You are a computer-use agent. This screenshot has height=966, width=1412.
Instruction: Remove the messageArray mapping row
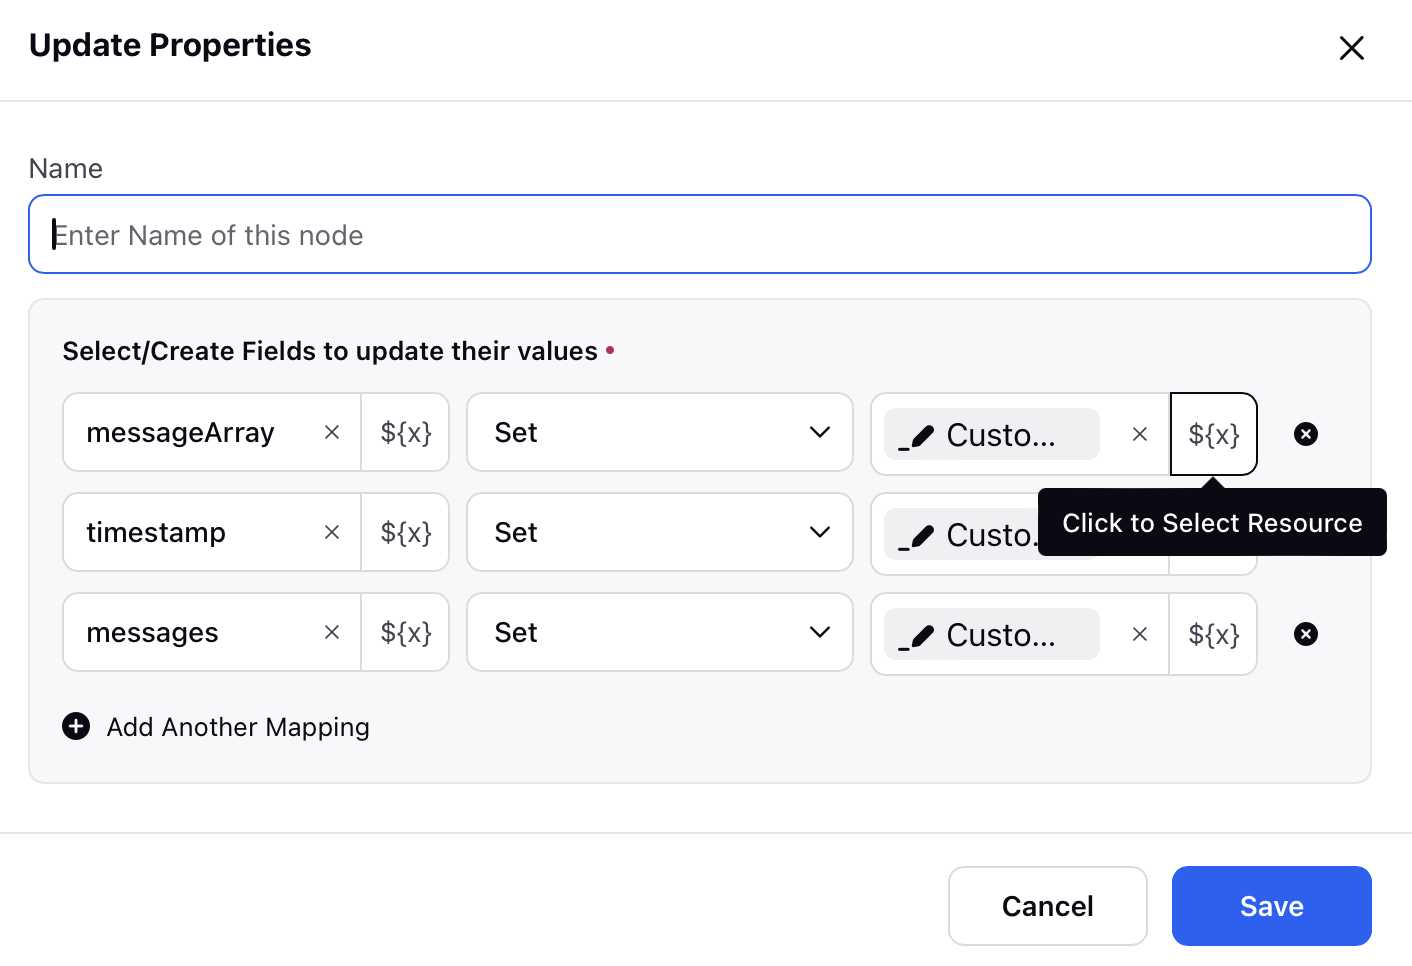click(1306, 434)
